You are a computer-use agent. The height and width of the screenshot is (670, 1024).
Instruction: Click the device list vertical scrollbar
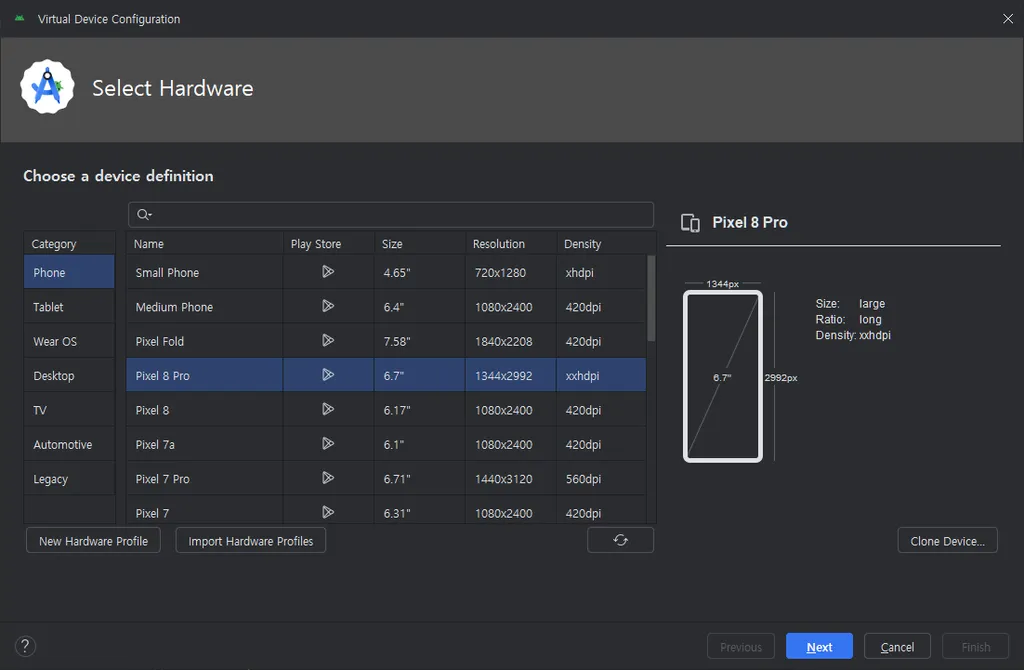point(650,298)
